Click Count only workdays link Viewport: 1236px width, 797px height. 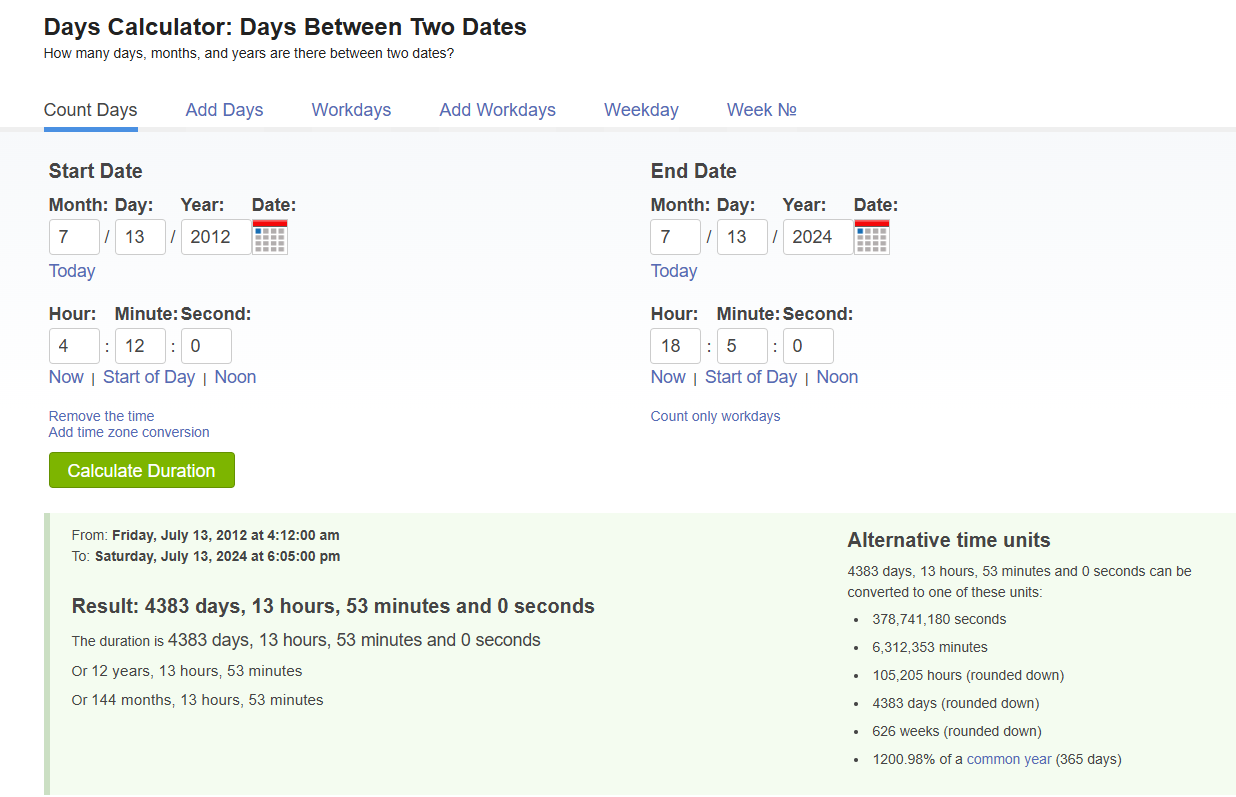click(715, 416)
